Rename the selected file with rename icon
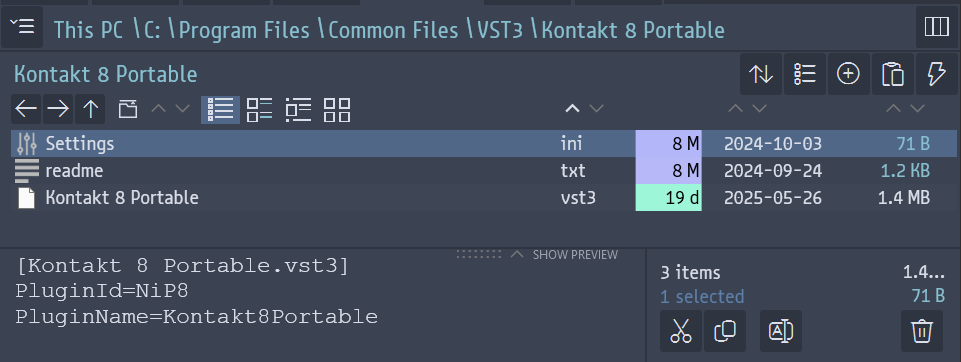This screenshot has width=961, height=362. click(781, 331)
